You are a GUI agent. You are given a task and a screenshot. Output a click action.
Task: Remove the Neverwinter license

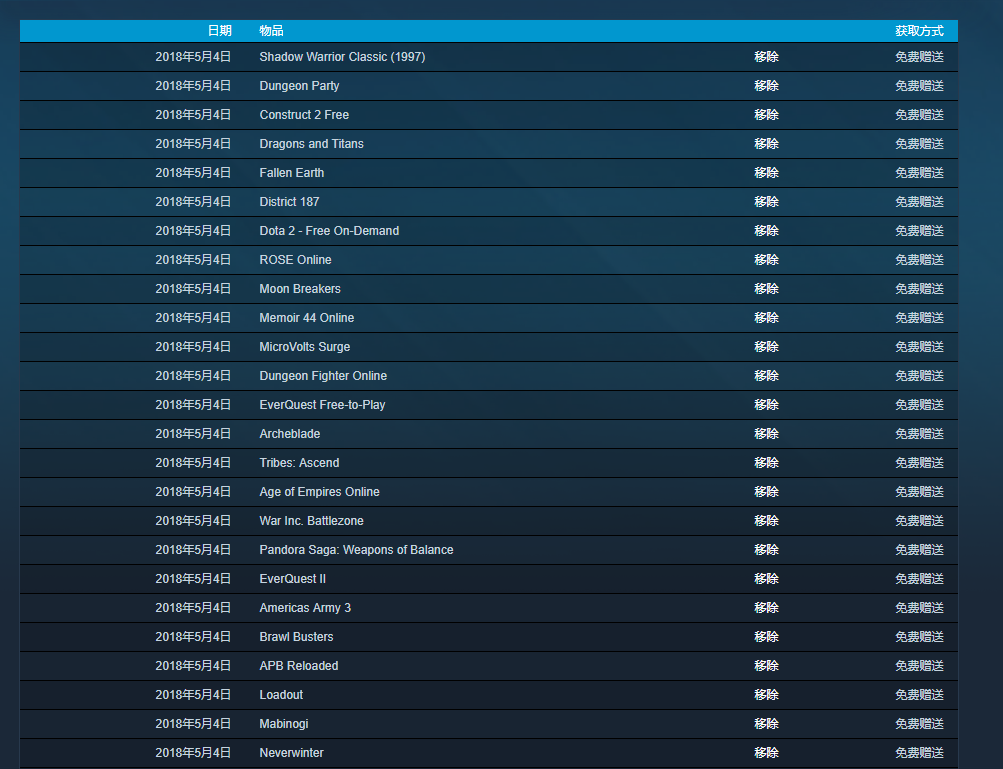click(766, 753)
